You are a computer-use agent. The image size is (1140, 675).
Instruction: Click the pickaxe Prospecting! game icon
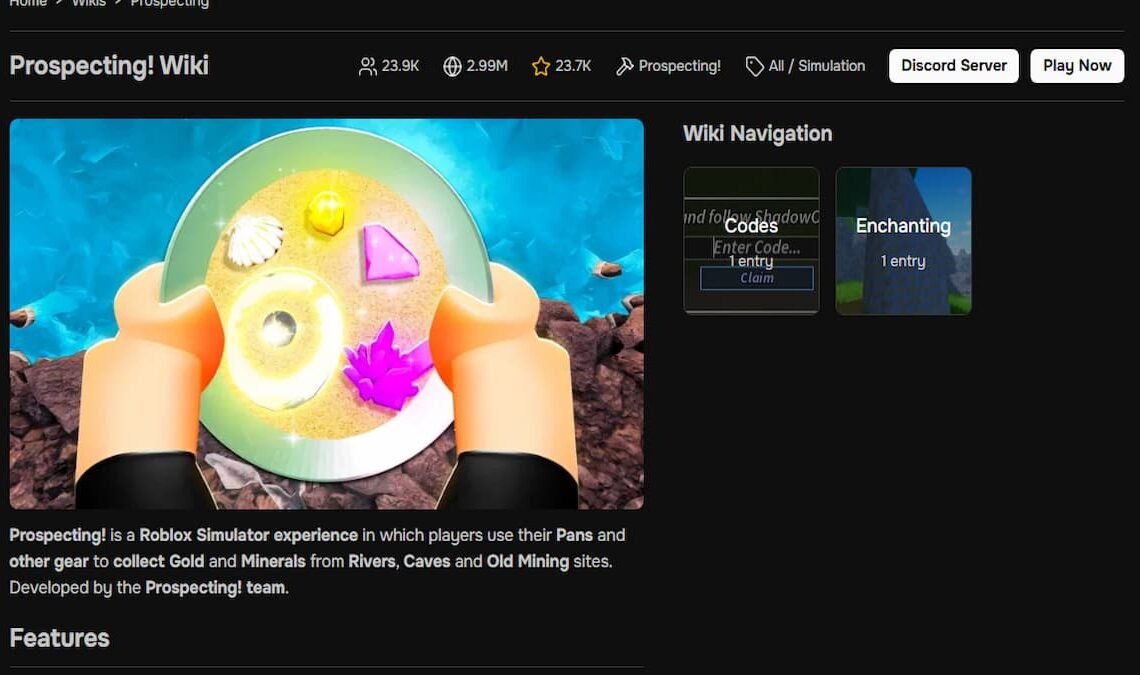coord(625,66)
